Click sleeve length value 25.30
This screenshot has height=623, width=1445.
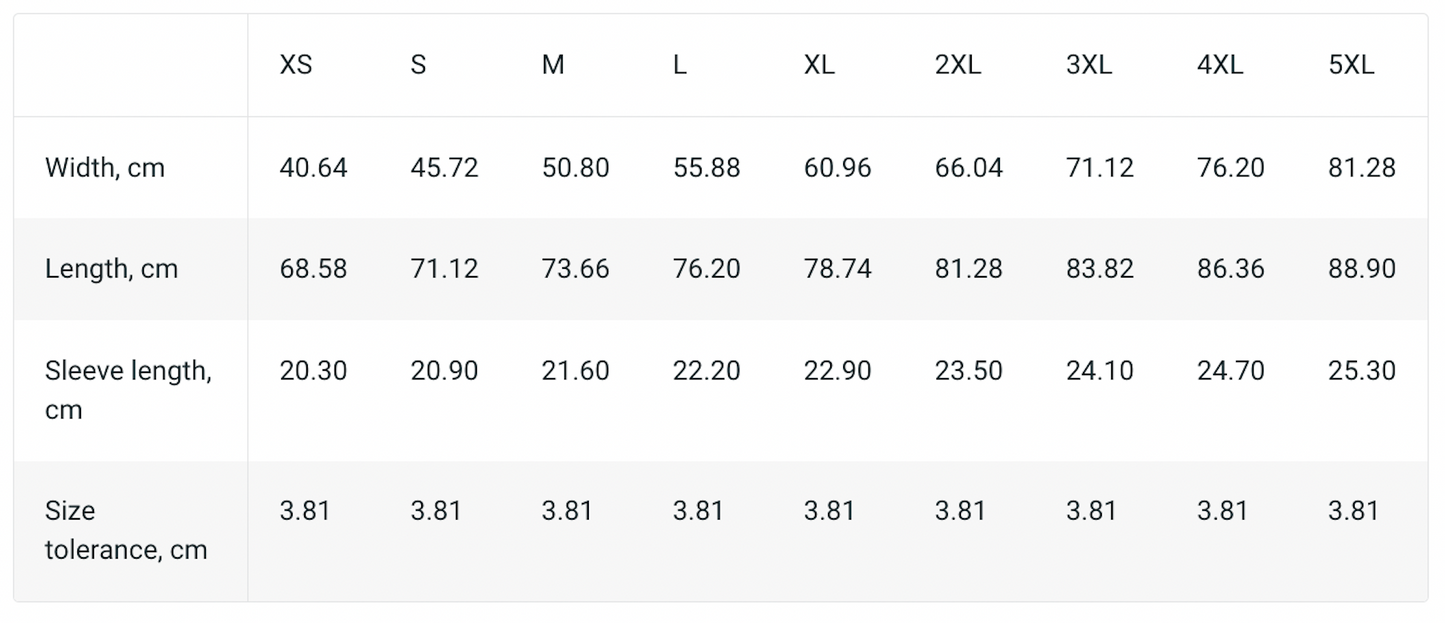coord(1361,371)
